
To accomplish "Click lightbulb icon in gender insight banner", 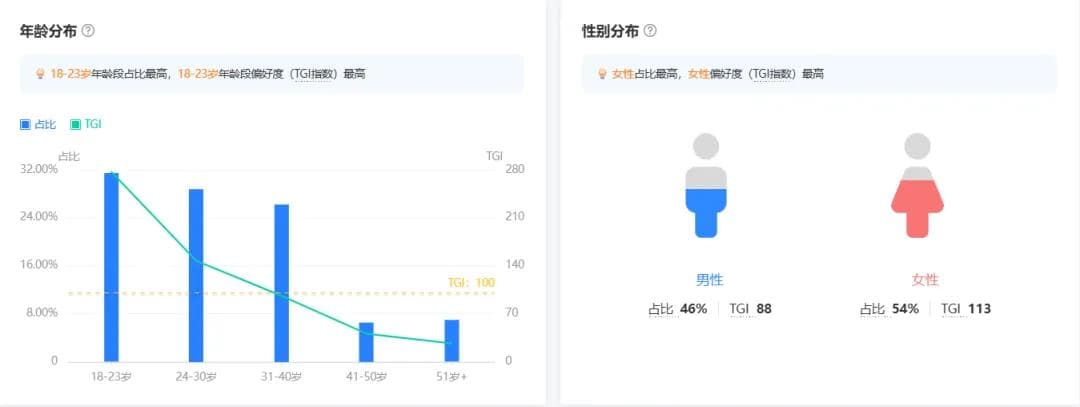I will pyautogui.click(x=603, y=74).
